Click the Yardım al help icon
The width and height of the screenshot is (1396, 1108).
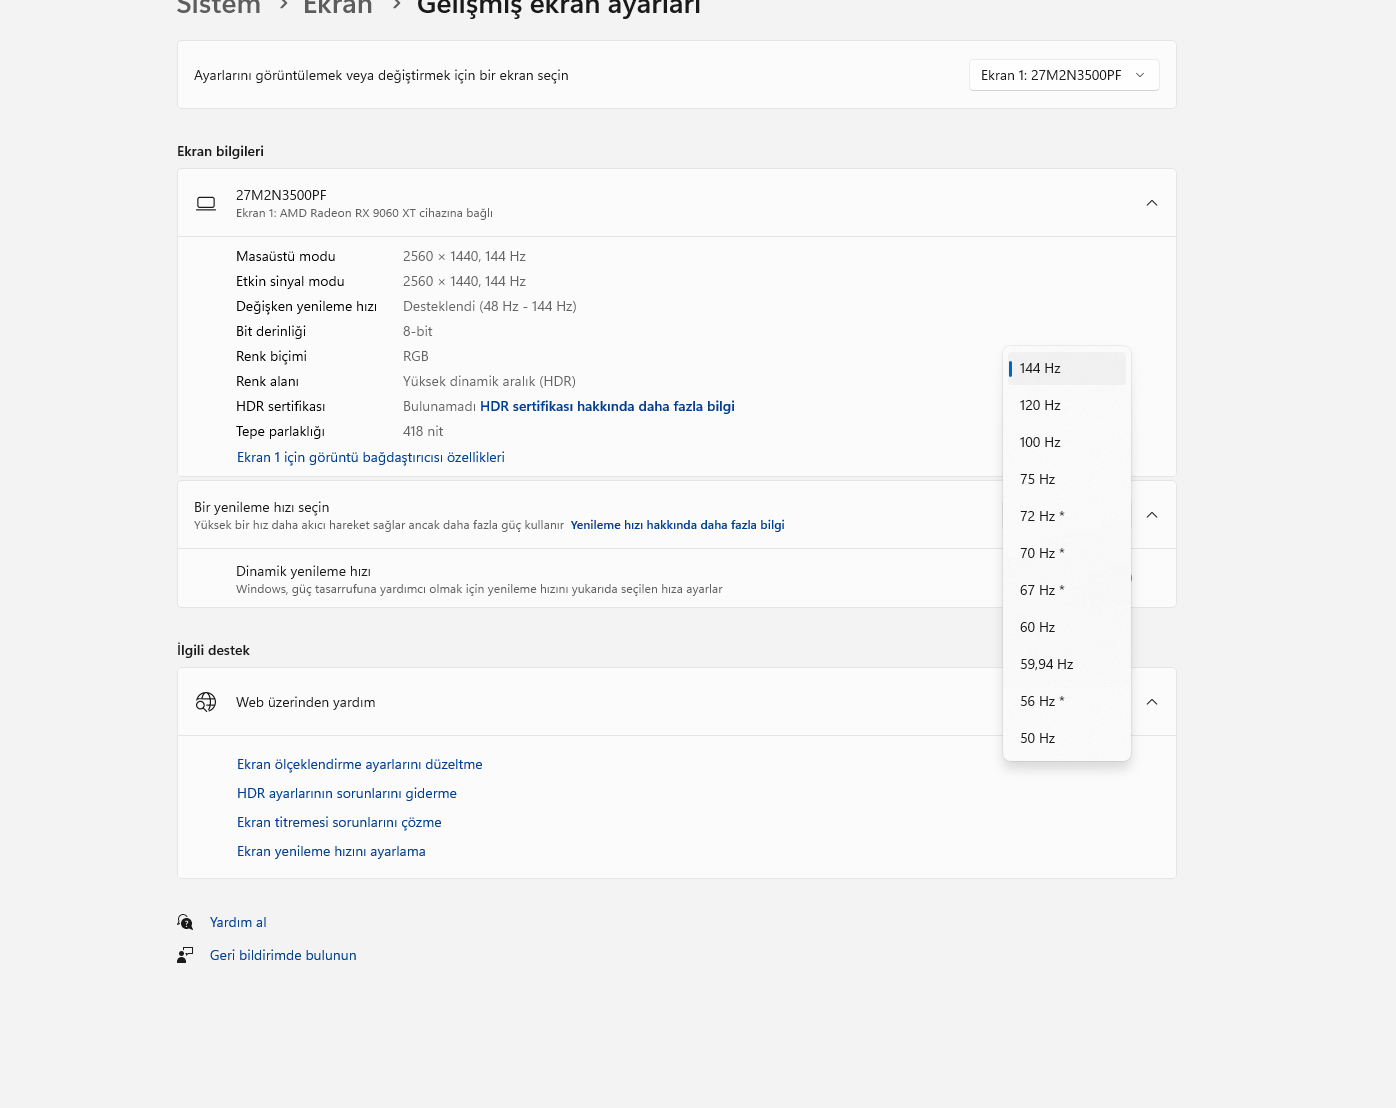[185, 922]
